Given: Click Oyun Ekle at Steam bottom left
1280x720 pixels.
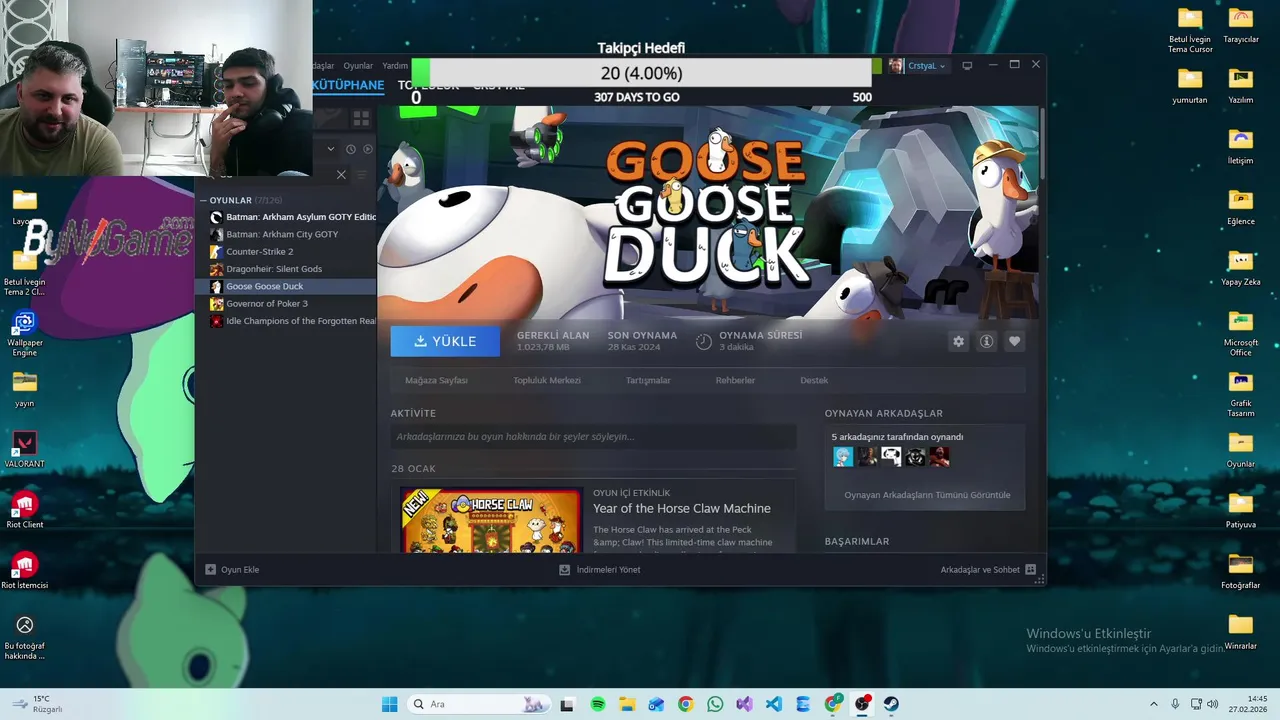Looking at the screenshot, I should [x=232, y=570].
